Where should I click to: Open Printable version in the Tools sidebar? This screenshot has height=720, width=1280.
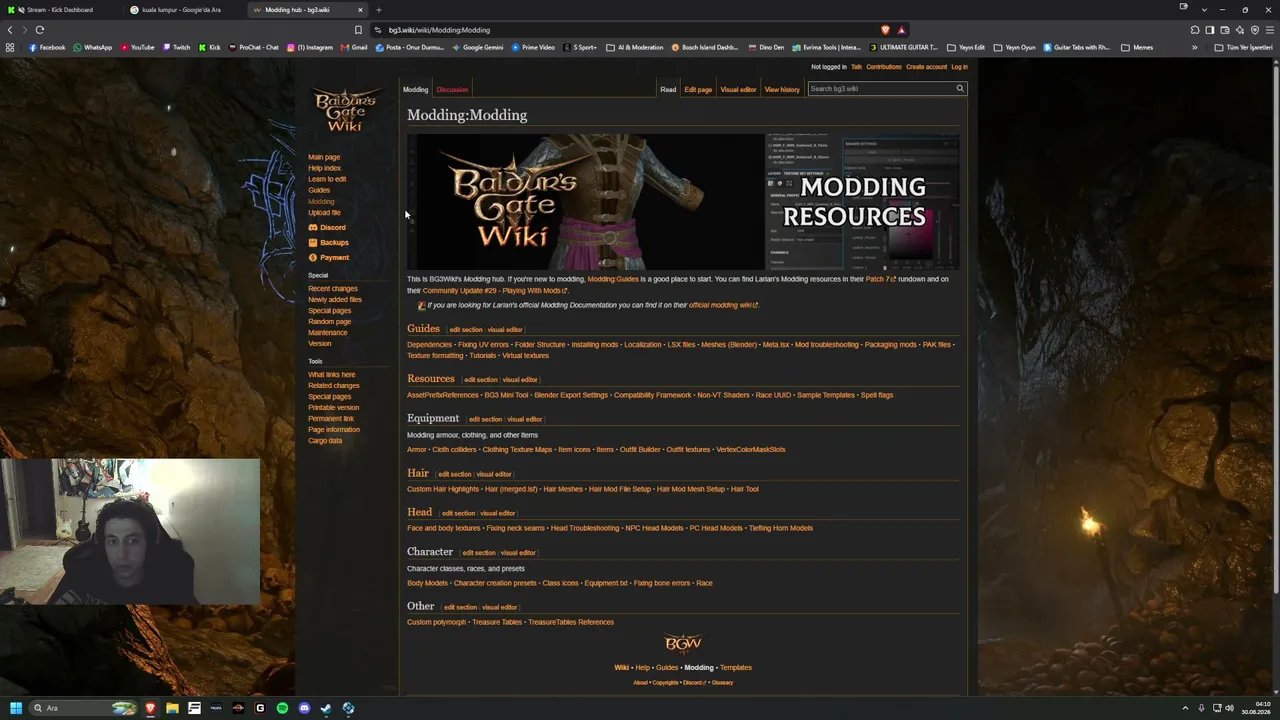pyautogui.click(x=333, y=408)
